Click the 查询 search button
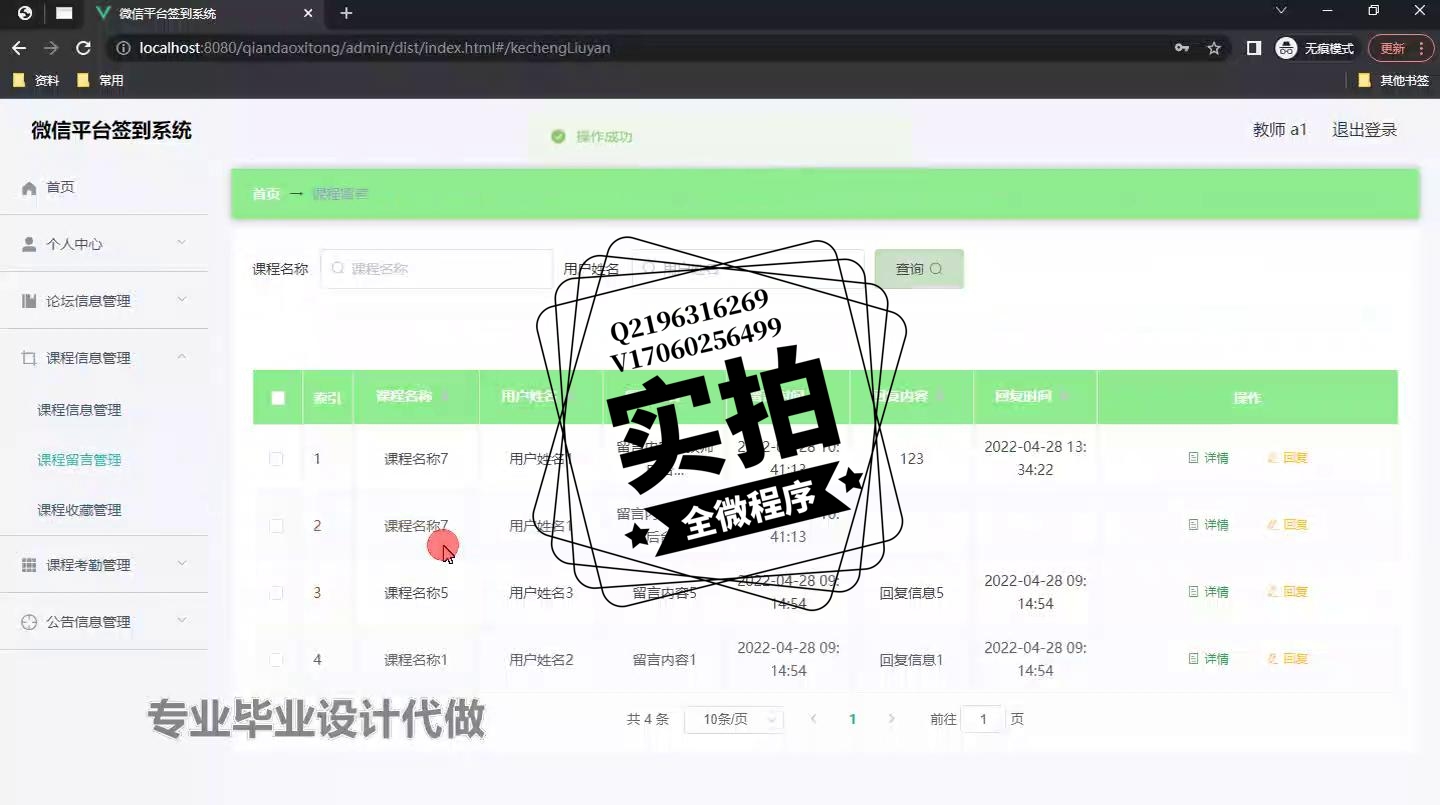Image resolution: width=1440 pixels, height=805 pixels. [x=919, y=269]
